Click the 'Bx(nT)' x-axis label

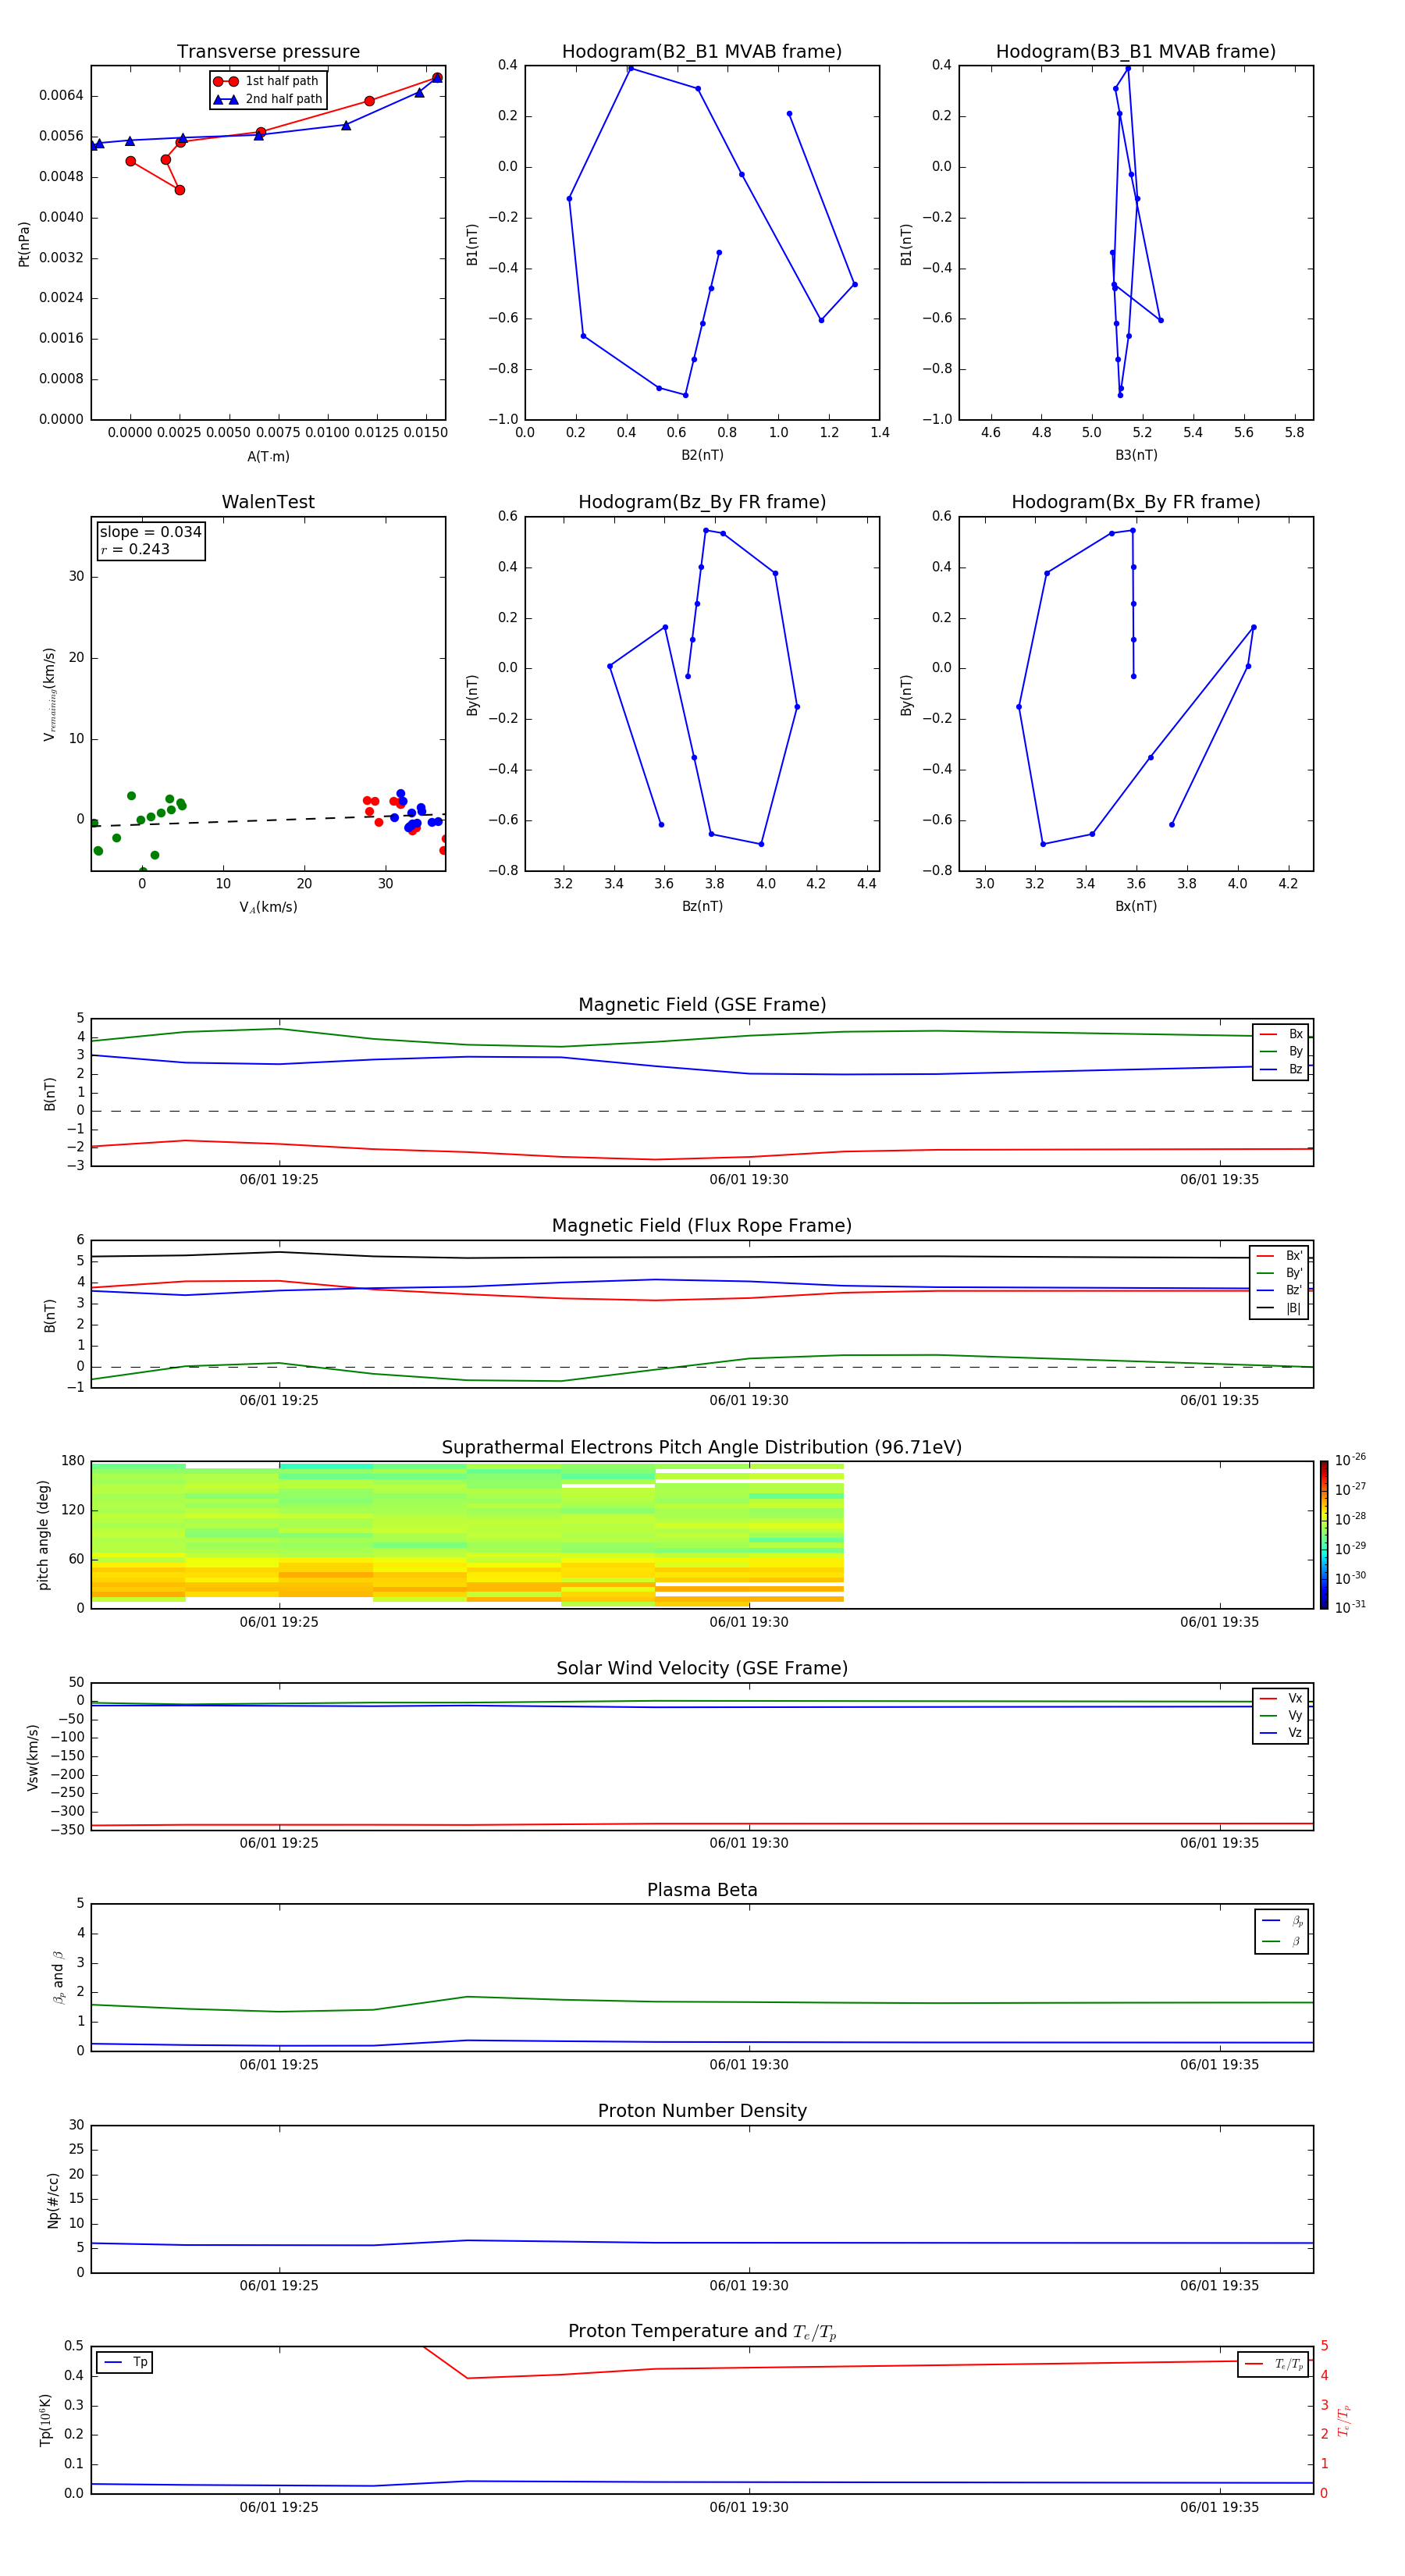[1136, 906]
